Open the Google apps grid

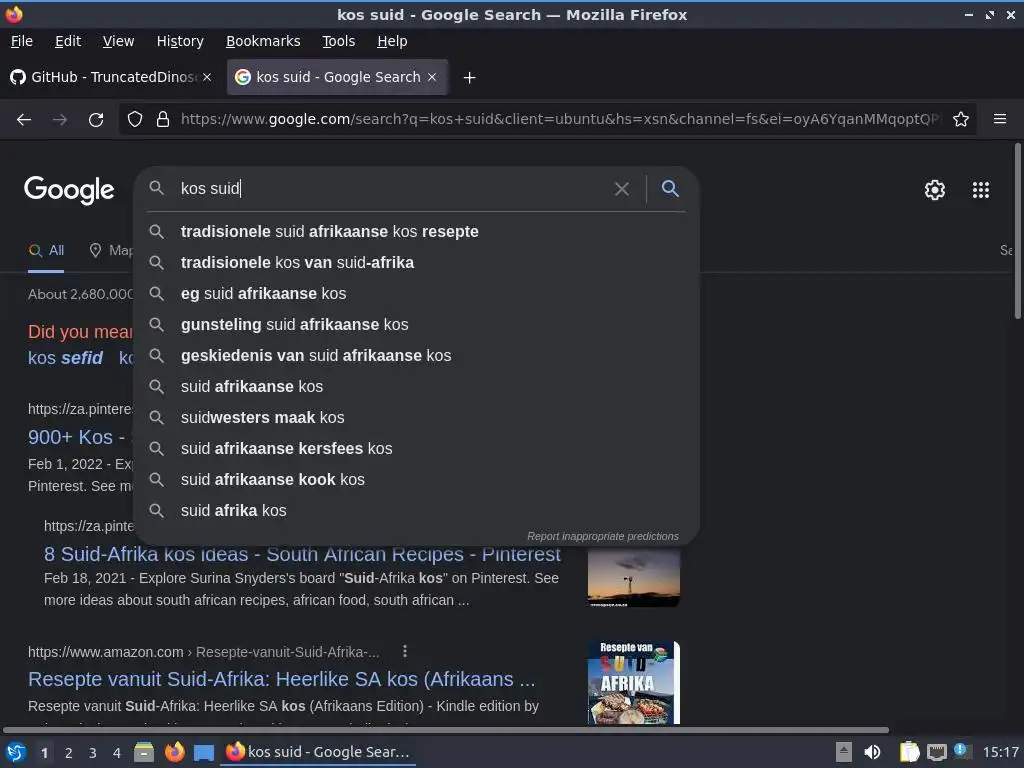(x=981, y=190)
